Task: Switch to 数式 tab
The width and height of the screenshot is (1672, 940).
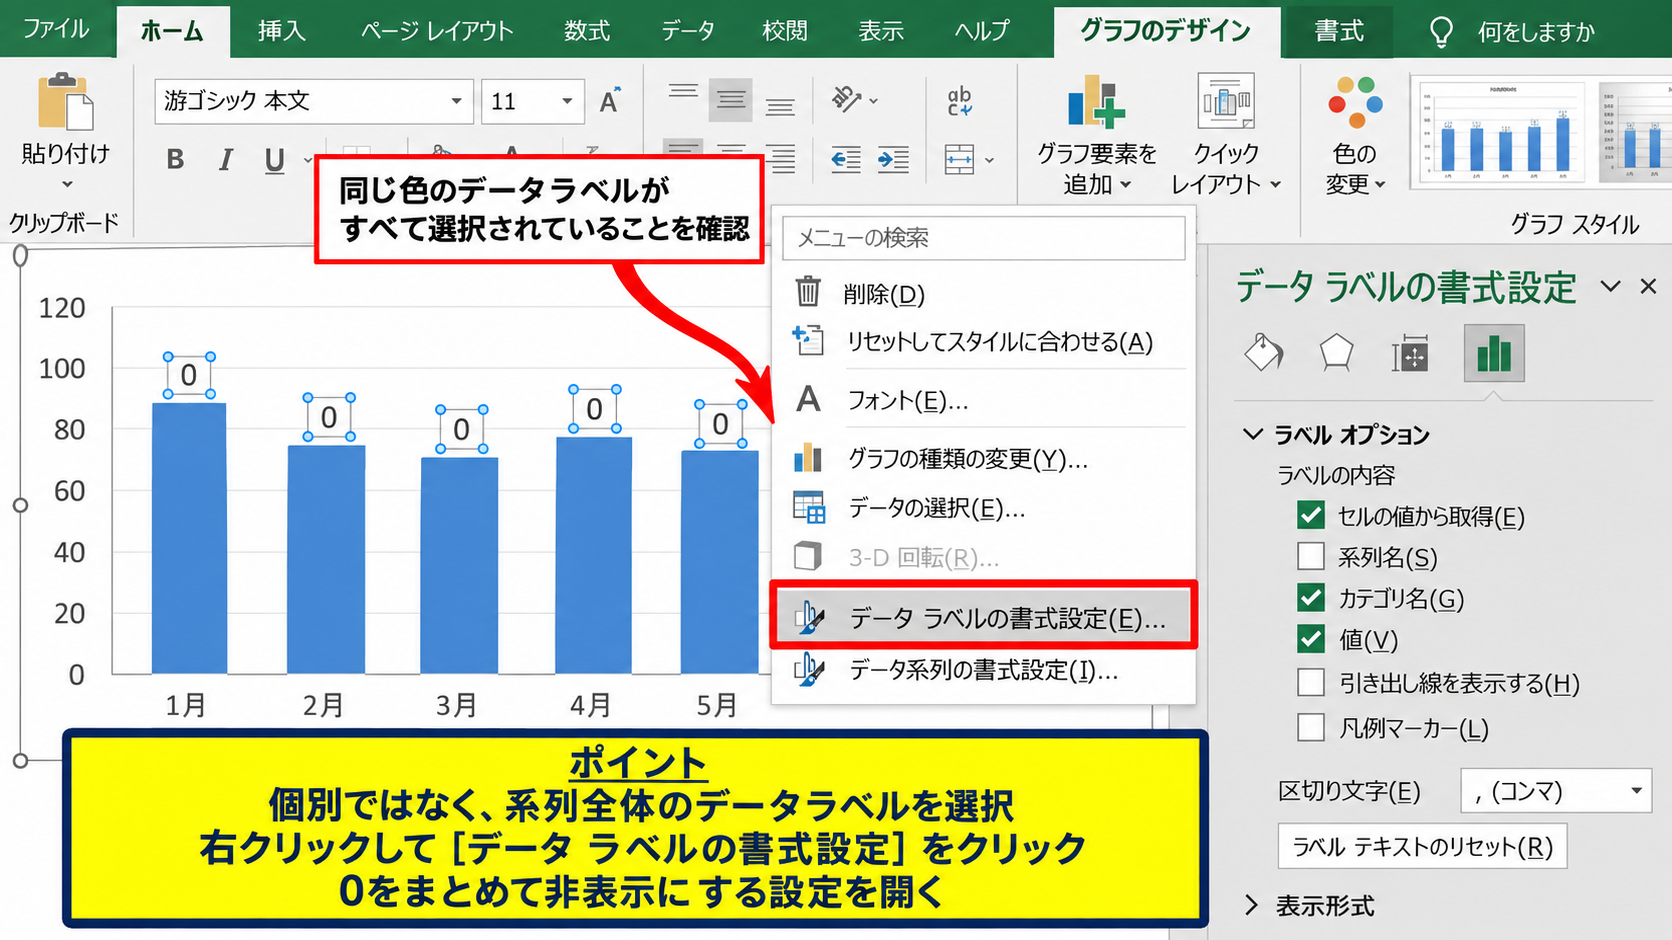Action: [586, 31]
